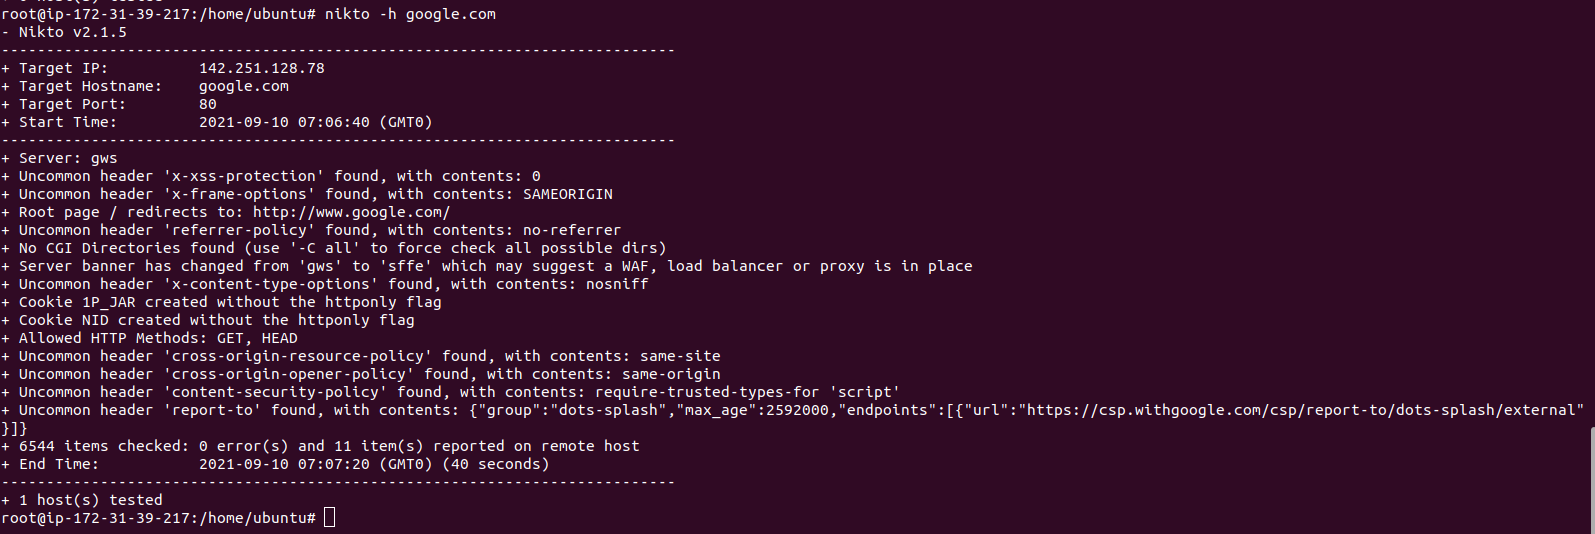Click the http://www.google.com/ redirect URL
1595x534 pixels.
[x=351, y=212]
